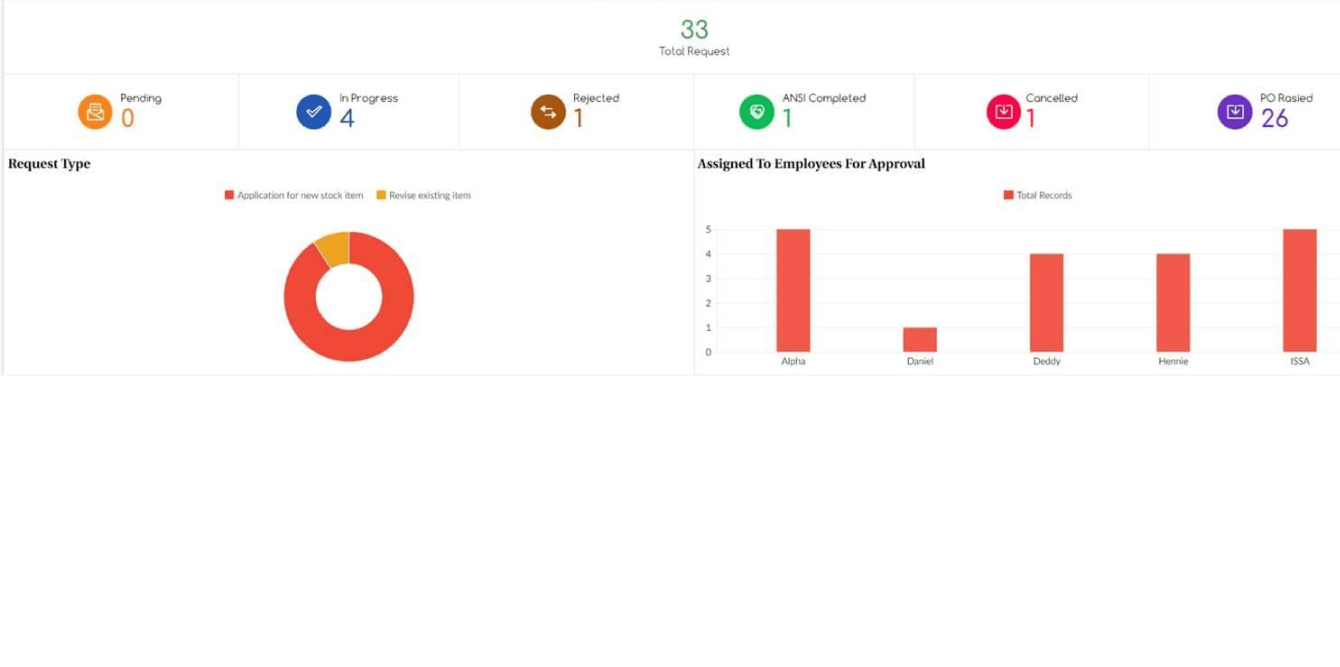Viewport: 1340px width, 667px height.
Task: Toggle the Total Records legend swatch
Action: (x=1008, y=195)
